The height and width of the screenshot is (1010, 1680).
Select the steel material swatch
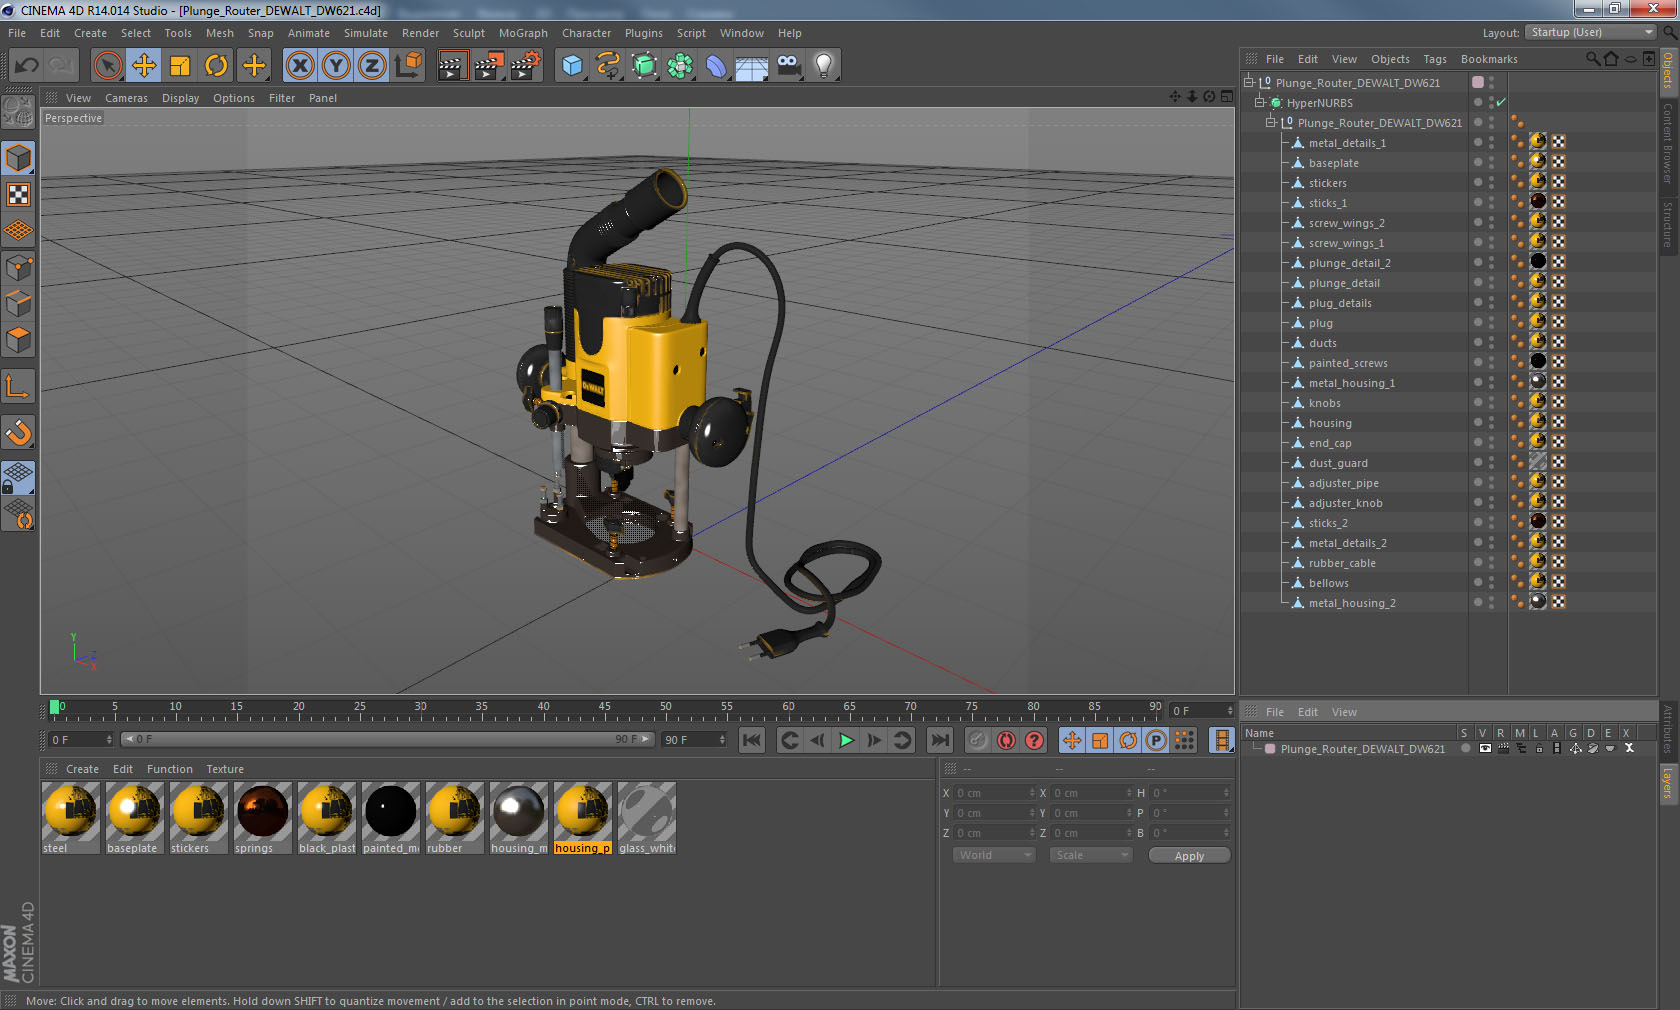click(x=70, y=818)
